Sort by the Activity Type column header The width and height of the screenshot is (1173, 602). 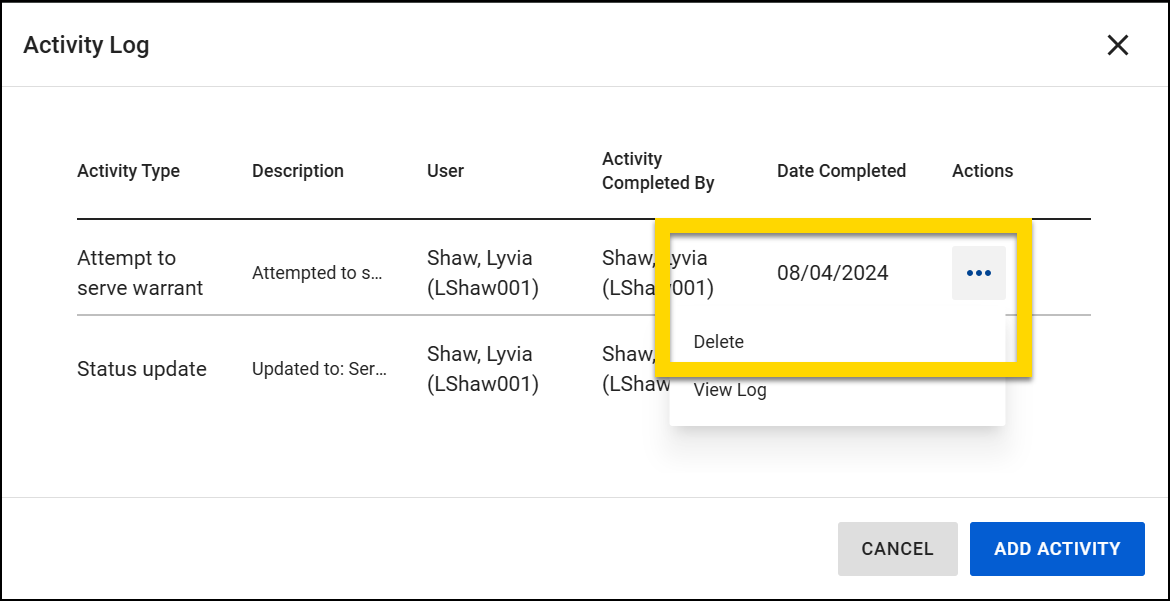128,171
